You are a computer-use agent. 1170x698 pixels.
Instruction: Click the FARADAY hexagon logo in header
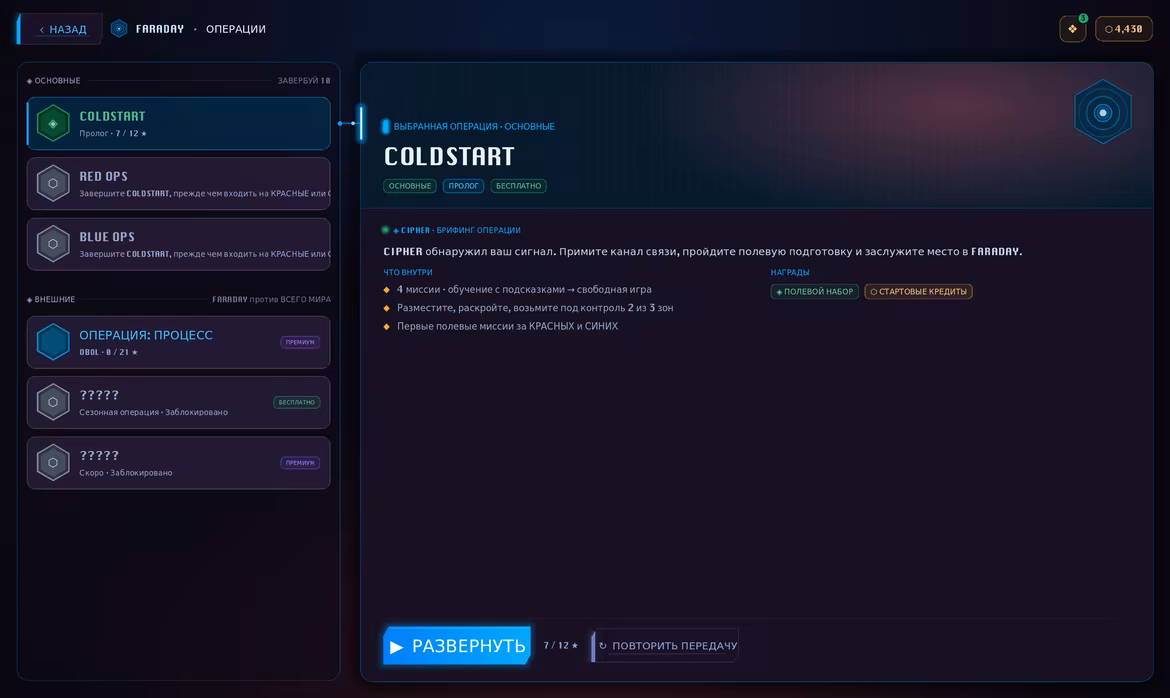pyautogui.click(x=119, y=29)
